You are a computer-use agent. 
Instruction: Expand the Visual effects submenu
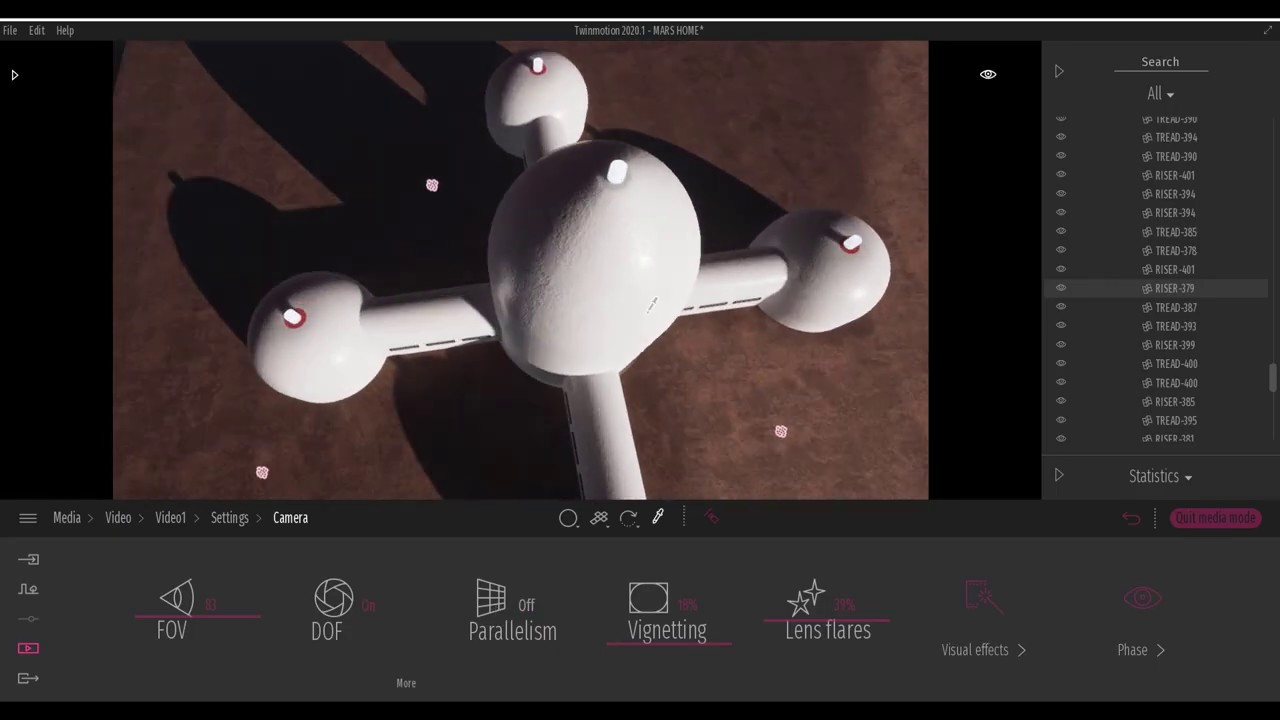pos(983,650)
